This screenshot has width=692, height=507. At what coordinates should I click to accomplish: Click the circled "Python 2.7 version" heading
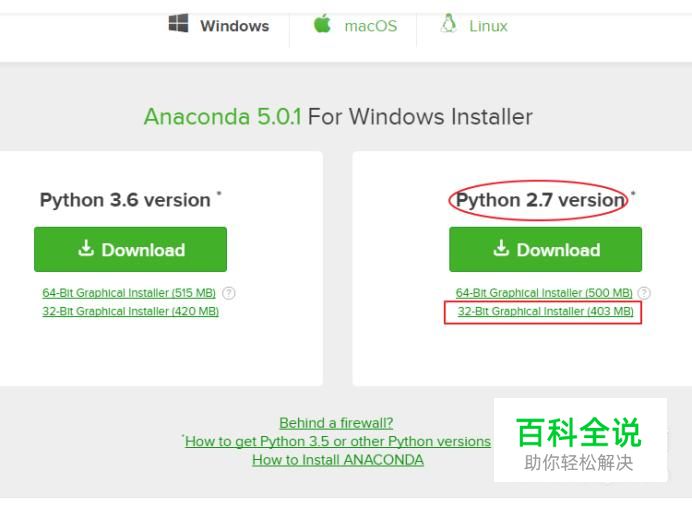[x=540, y=200]
